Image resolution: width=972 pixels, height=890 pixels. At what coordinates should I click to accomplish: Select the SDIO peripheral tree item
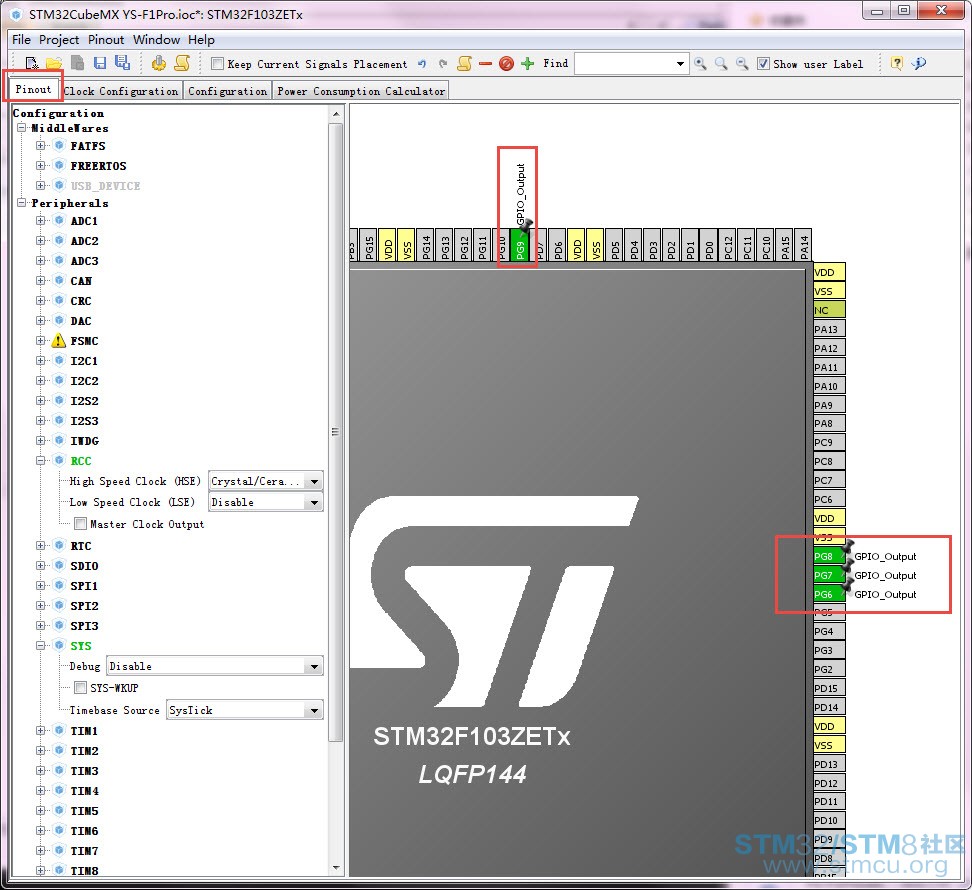84,566
